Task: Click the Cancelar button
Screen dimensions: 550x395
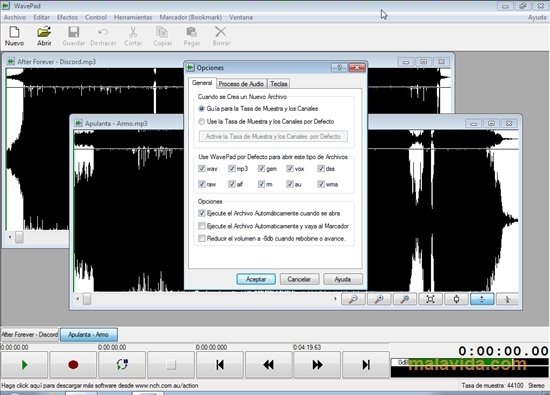Action: [x=299, y=279]
